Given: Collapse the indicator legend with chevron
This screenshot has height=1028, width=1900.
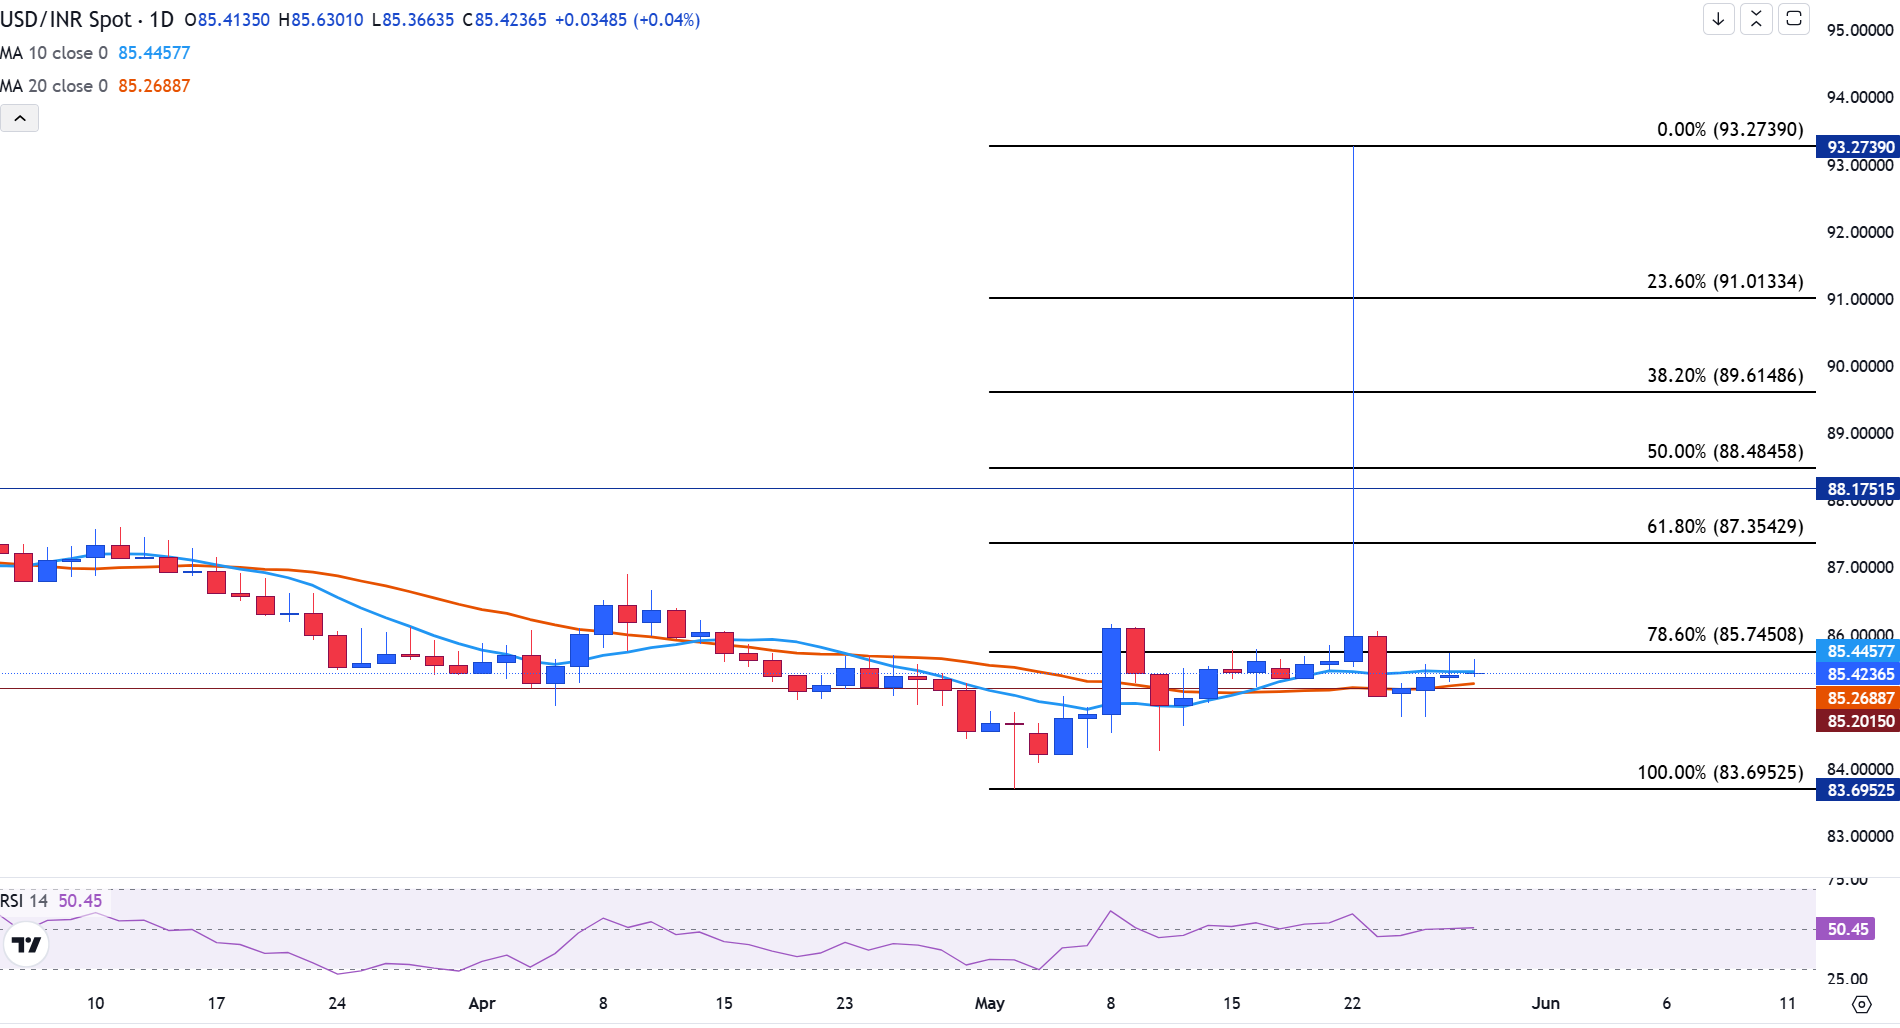Looking at the screenshot, I should click(20, 119).
